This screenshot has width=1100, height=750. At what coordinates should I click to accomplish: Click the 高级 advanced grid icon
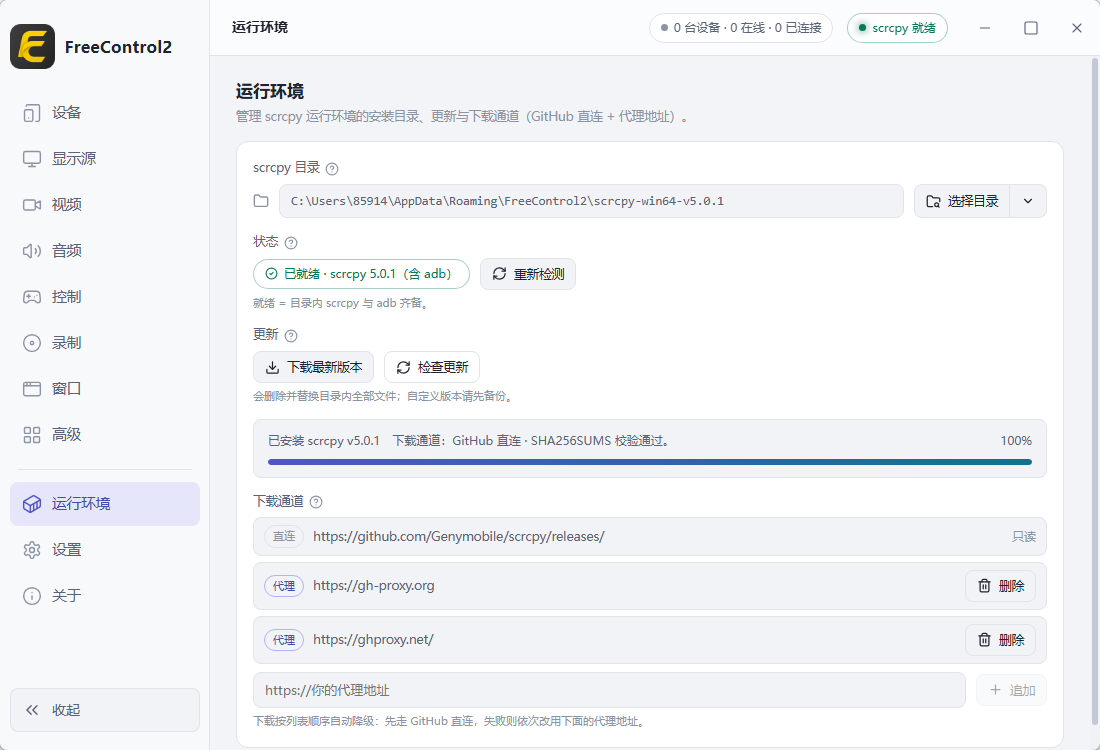tap(32, 435)
